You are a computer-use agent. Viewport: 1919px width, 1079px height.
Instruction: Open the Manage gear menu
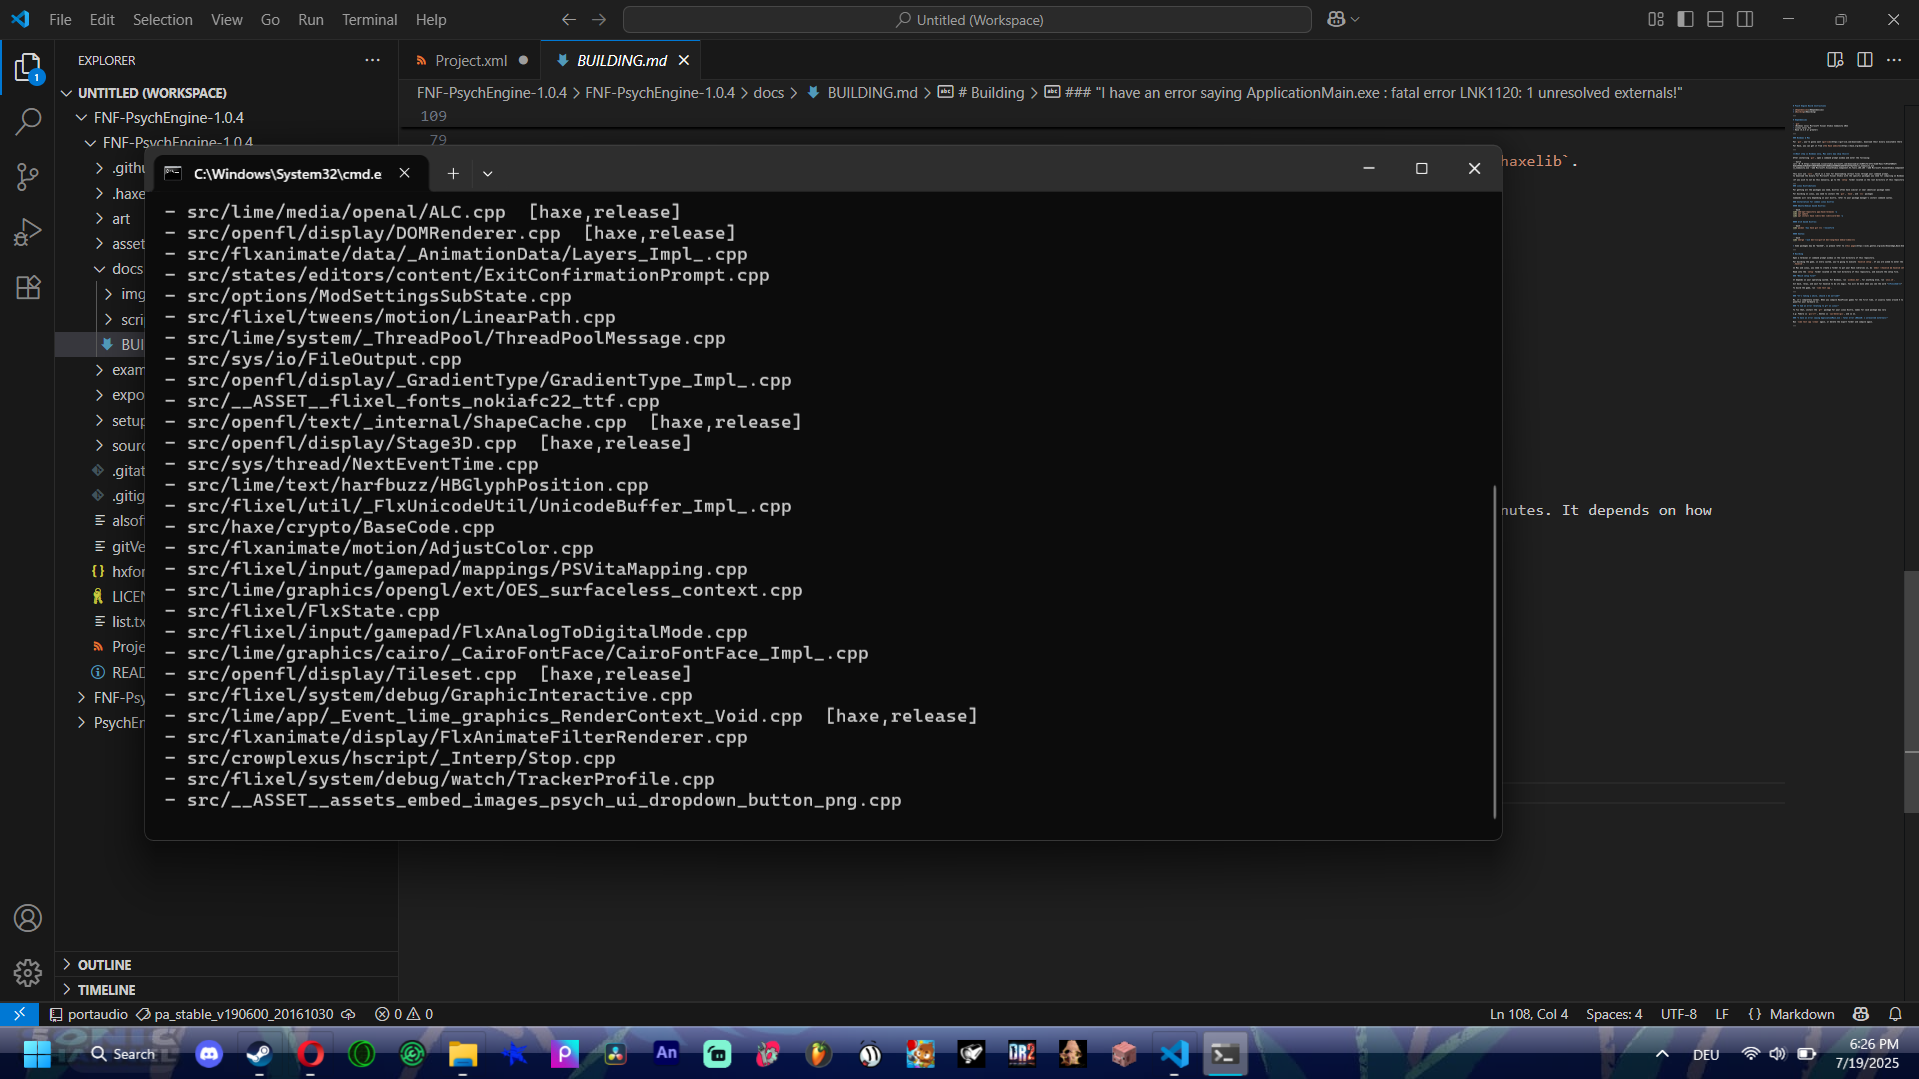coord(28,972)
